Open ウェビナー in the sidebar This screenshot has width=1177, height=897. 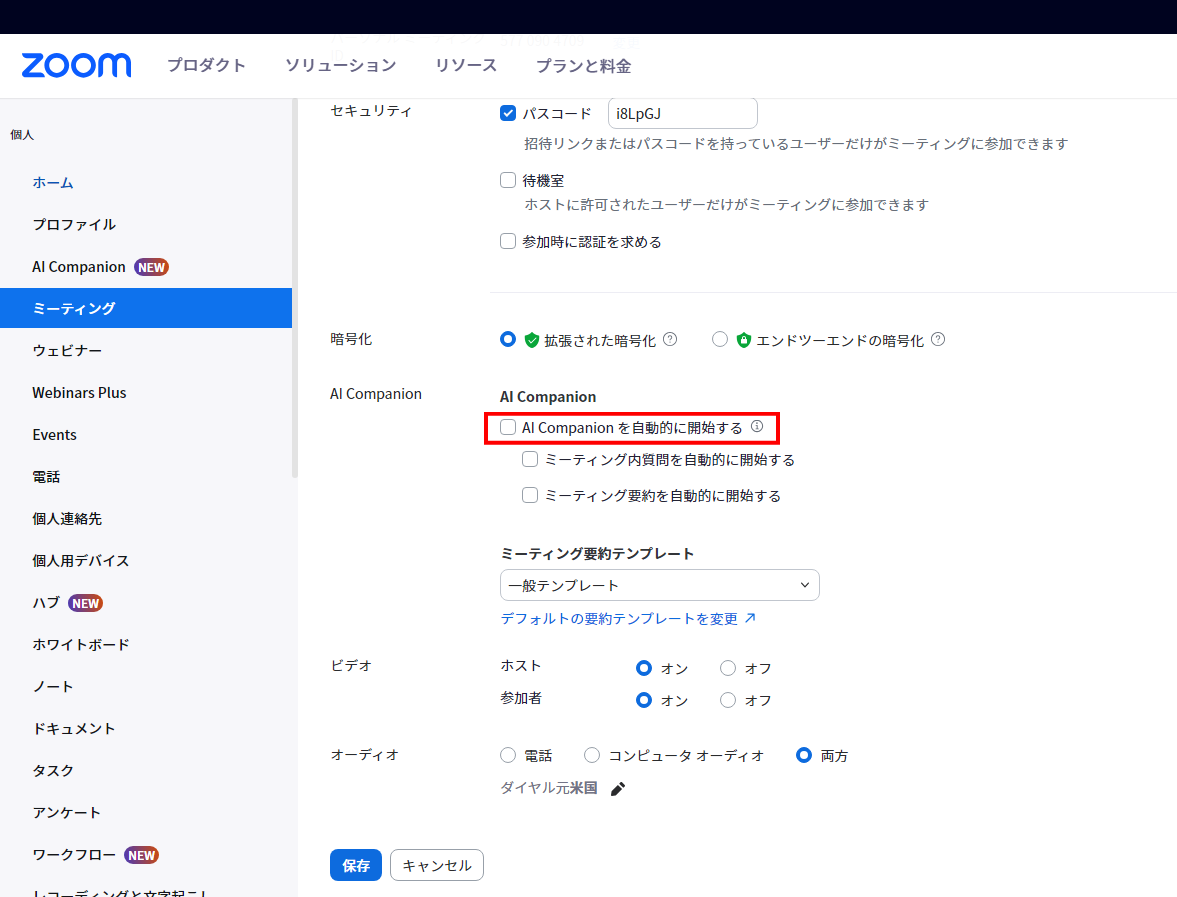[x=67, y=351]
